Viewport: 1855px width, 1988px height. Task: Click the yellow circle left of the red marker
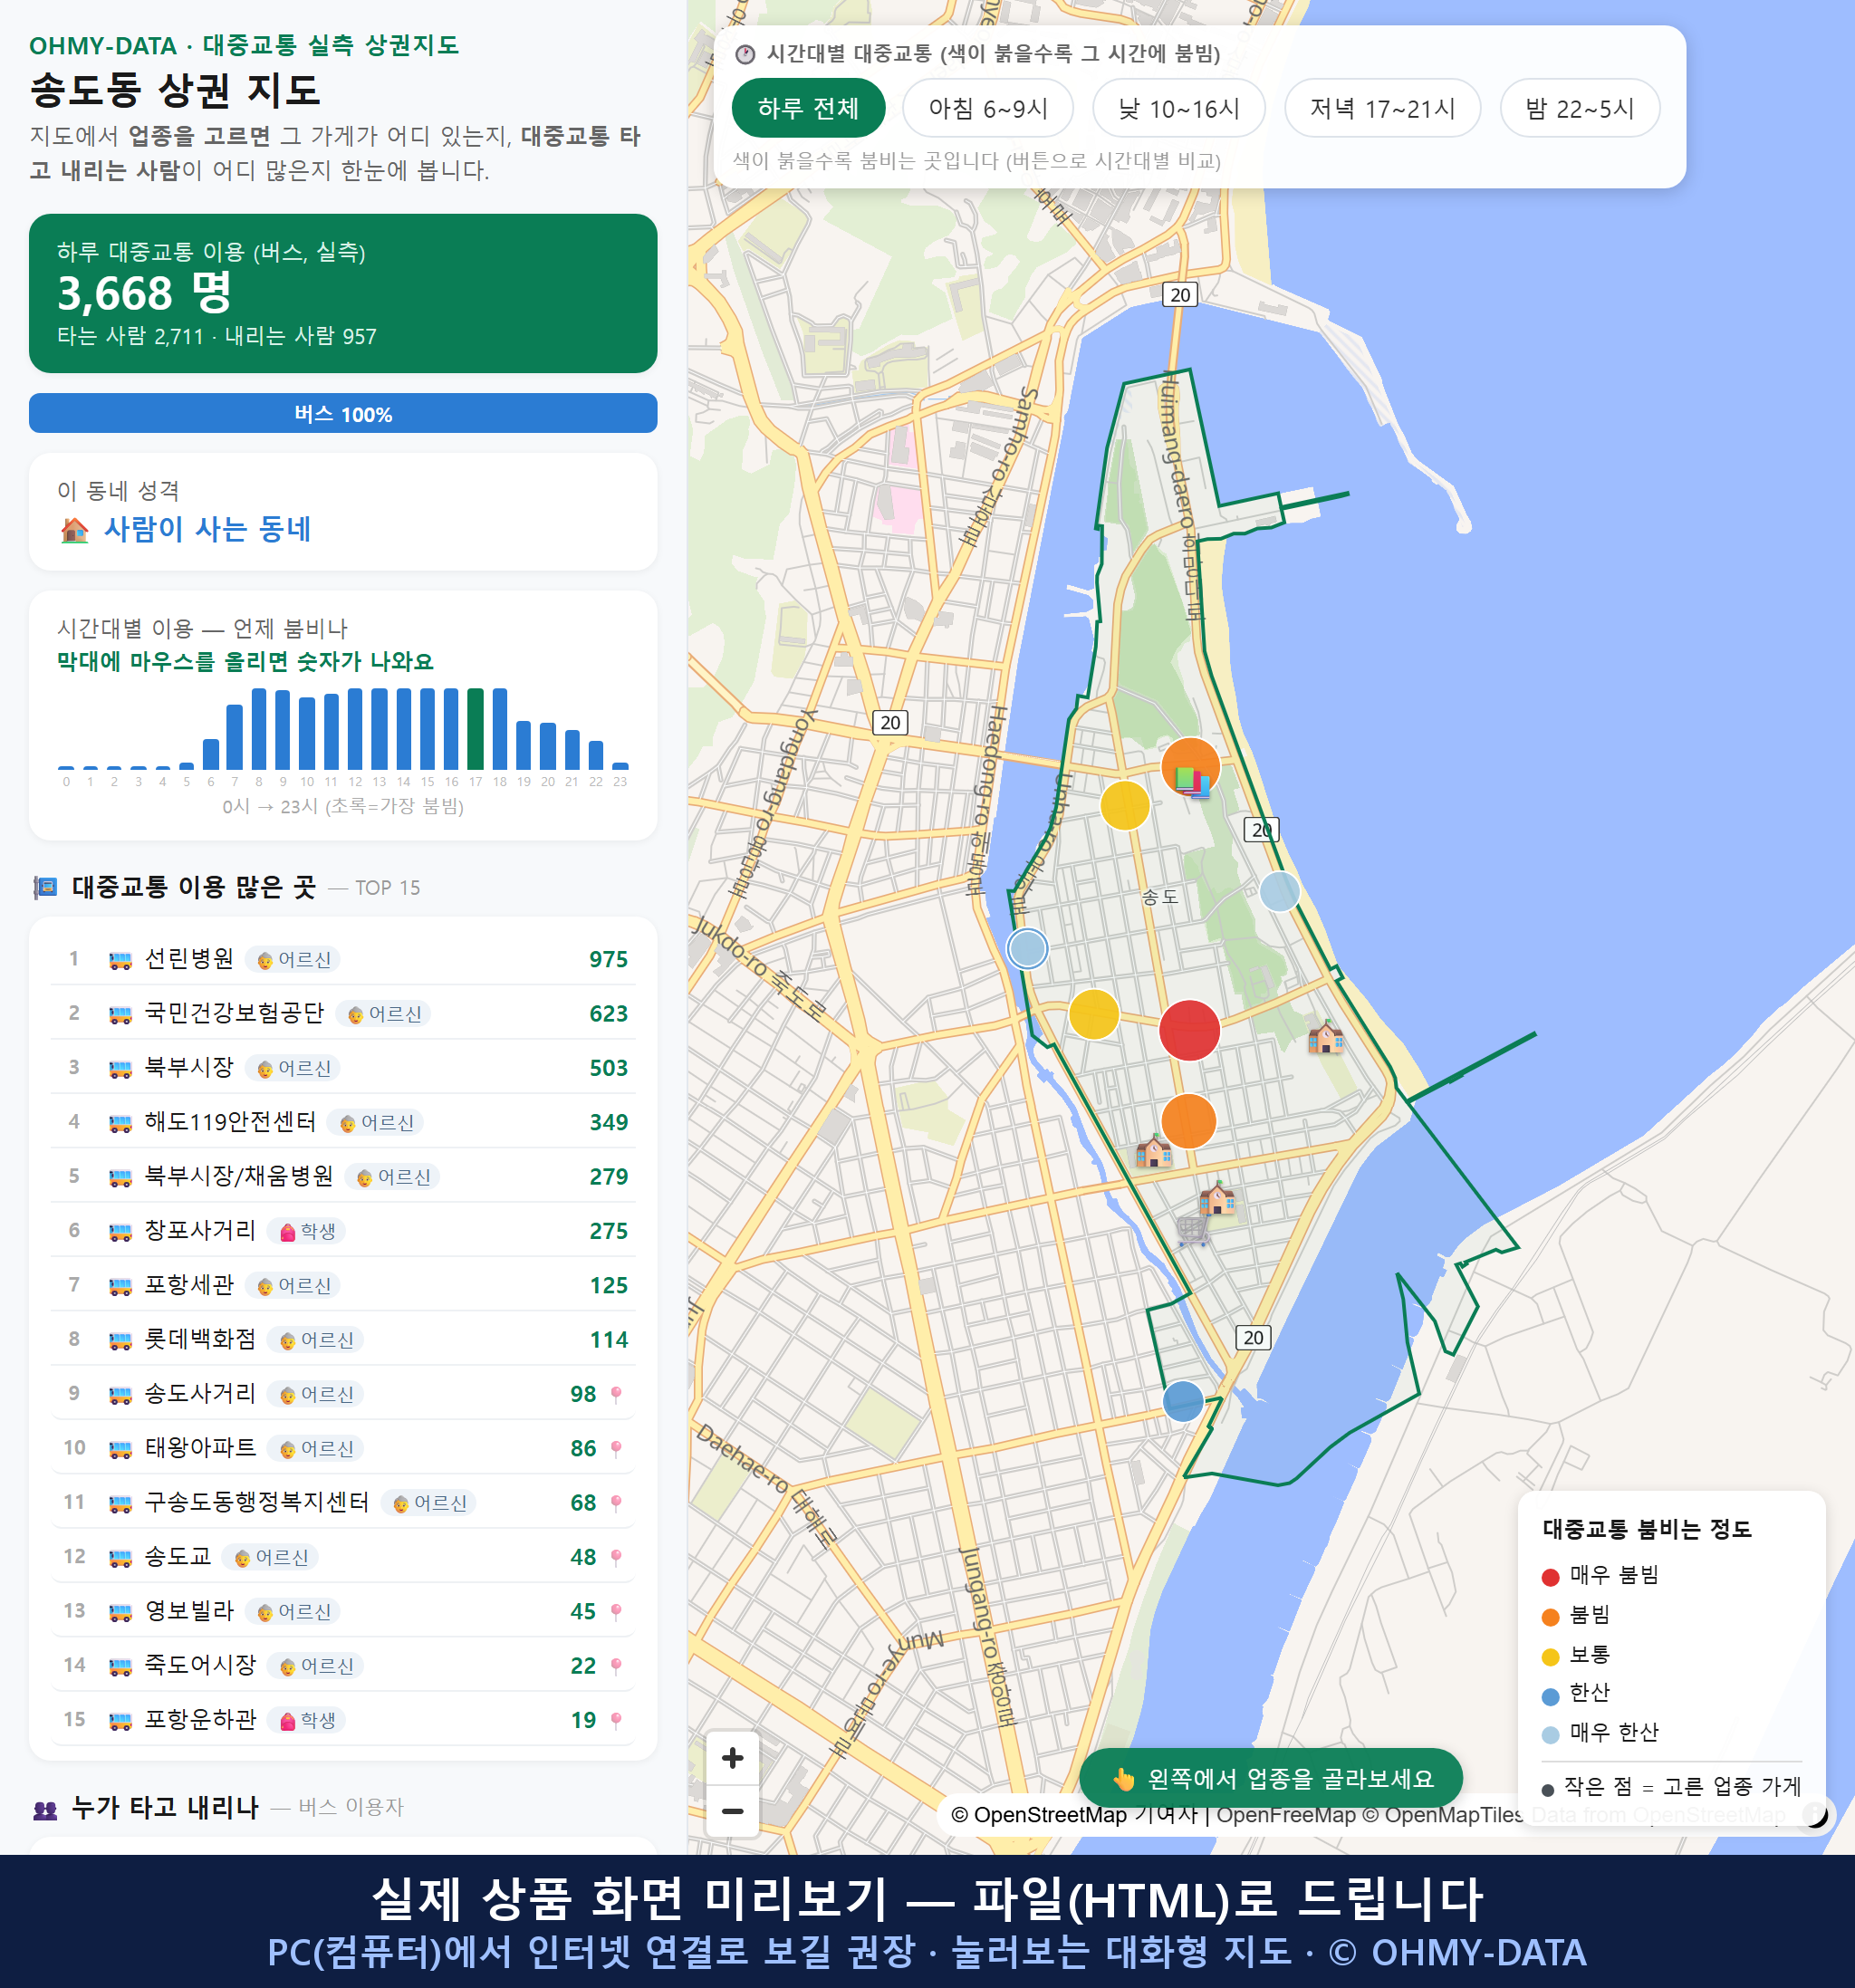(1094, 1014)
